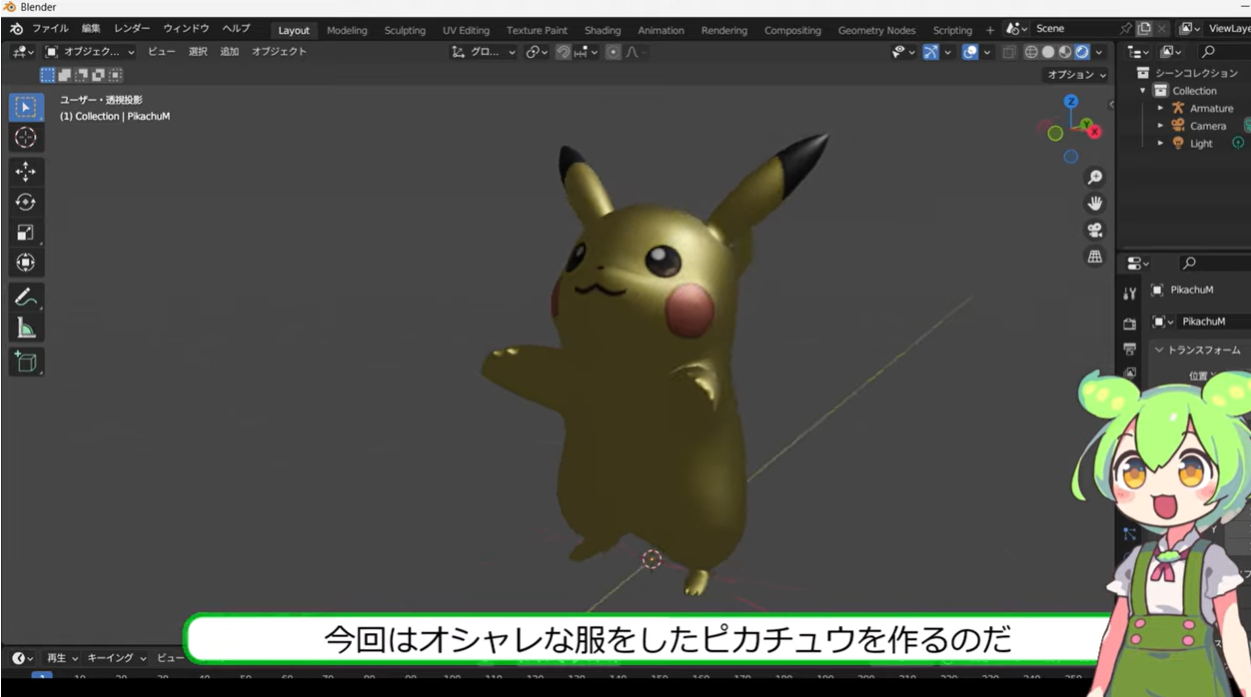Select the Measure tool
Screen dimensions: 1251x697
pos(26,328)
